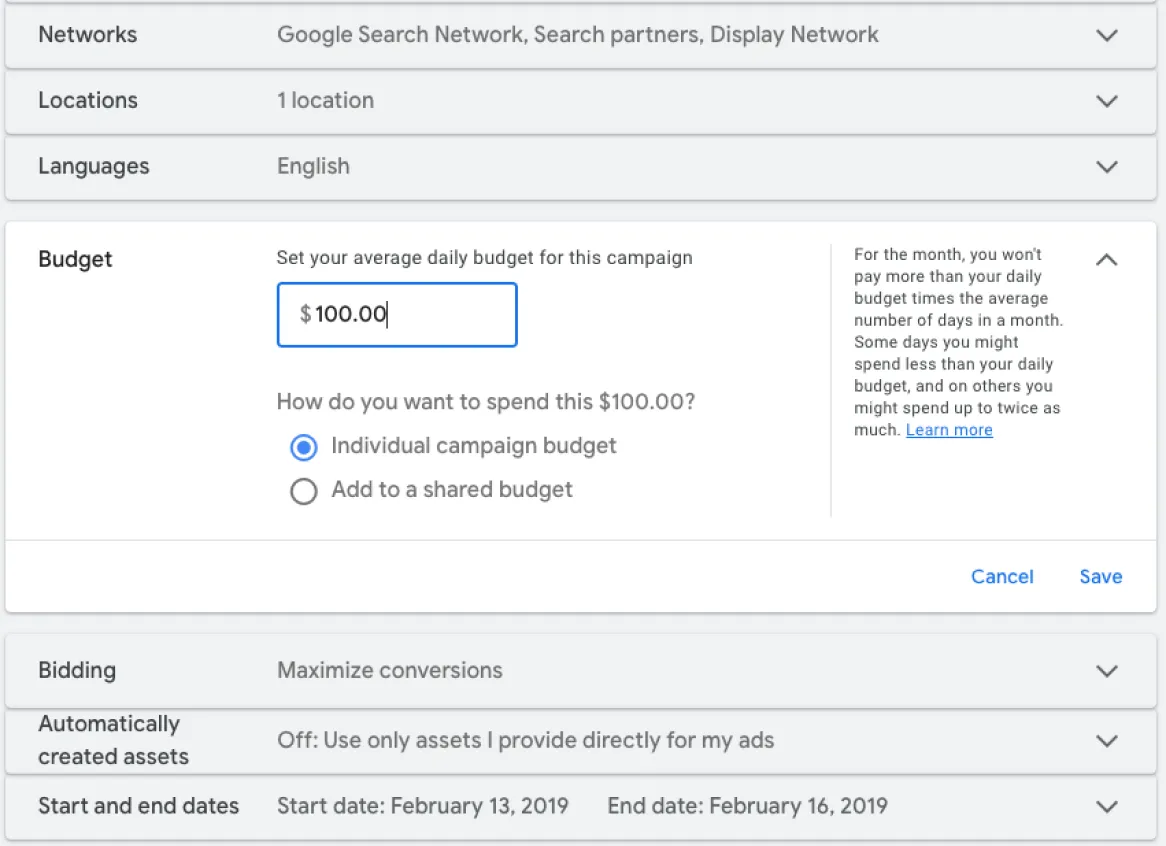The image size is (1166, 846).
Task: Expand Automatically created assets chevron
Action: 1107,740
